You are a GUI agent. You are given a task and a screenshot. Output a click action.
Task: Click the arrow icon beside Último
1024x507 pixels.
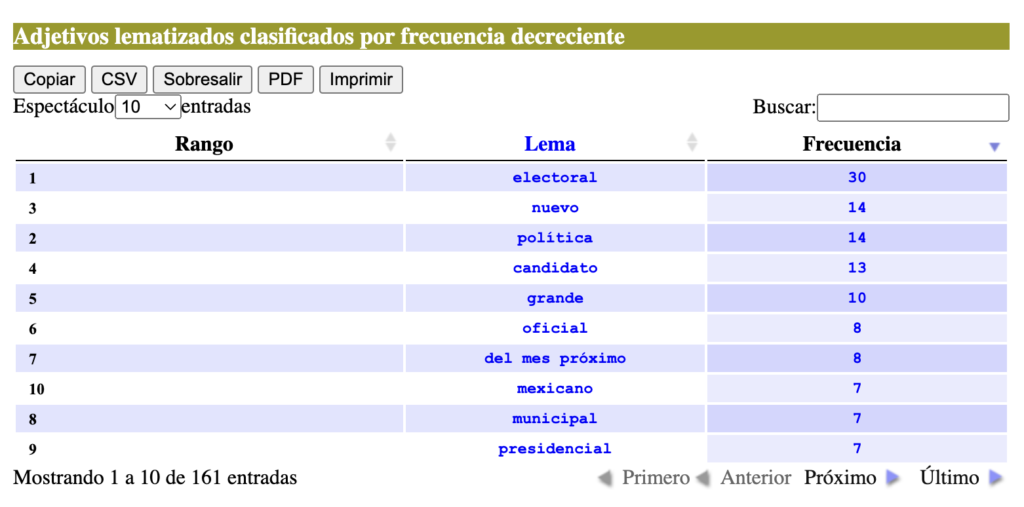click(x=995, y=478)
